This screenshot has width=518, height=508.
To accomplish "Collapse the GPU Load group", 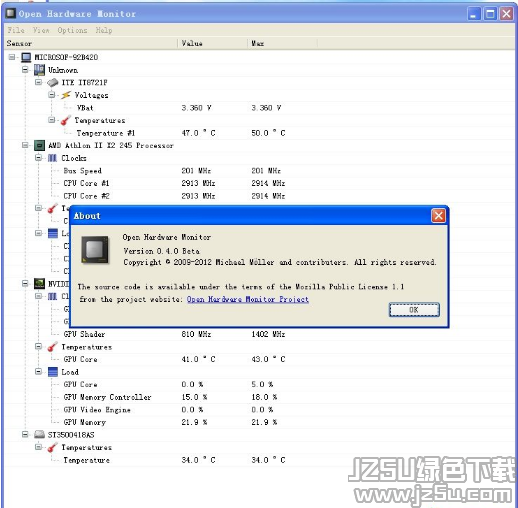I will 39,371.
